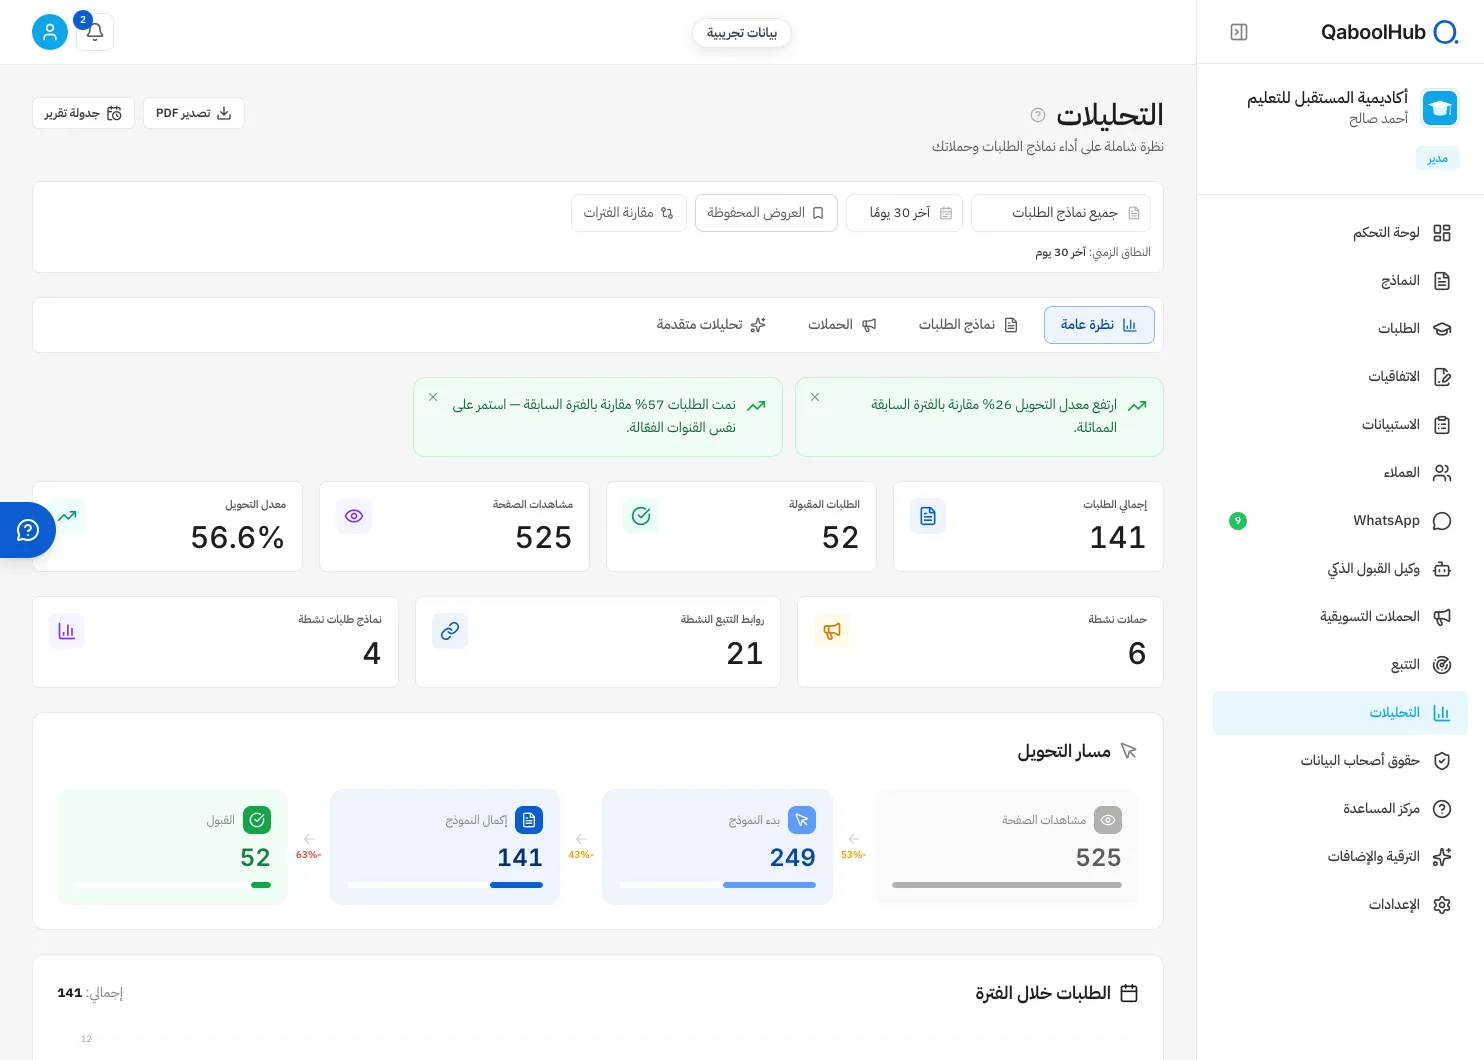Toggle مقارنة الفترات comparison
The width and height of the screenshot is (1484, 1060).
[629, 213]
